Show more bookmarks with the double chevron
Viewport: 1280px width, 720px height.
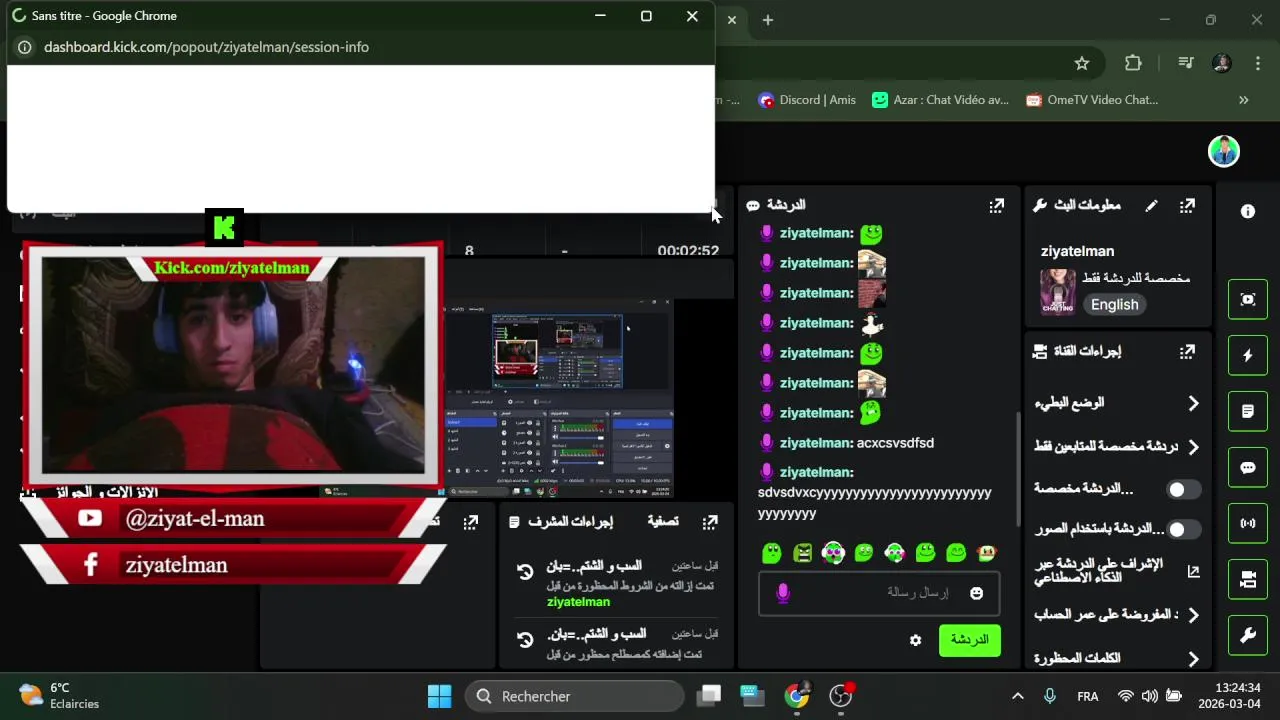point(1244,100)
